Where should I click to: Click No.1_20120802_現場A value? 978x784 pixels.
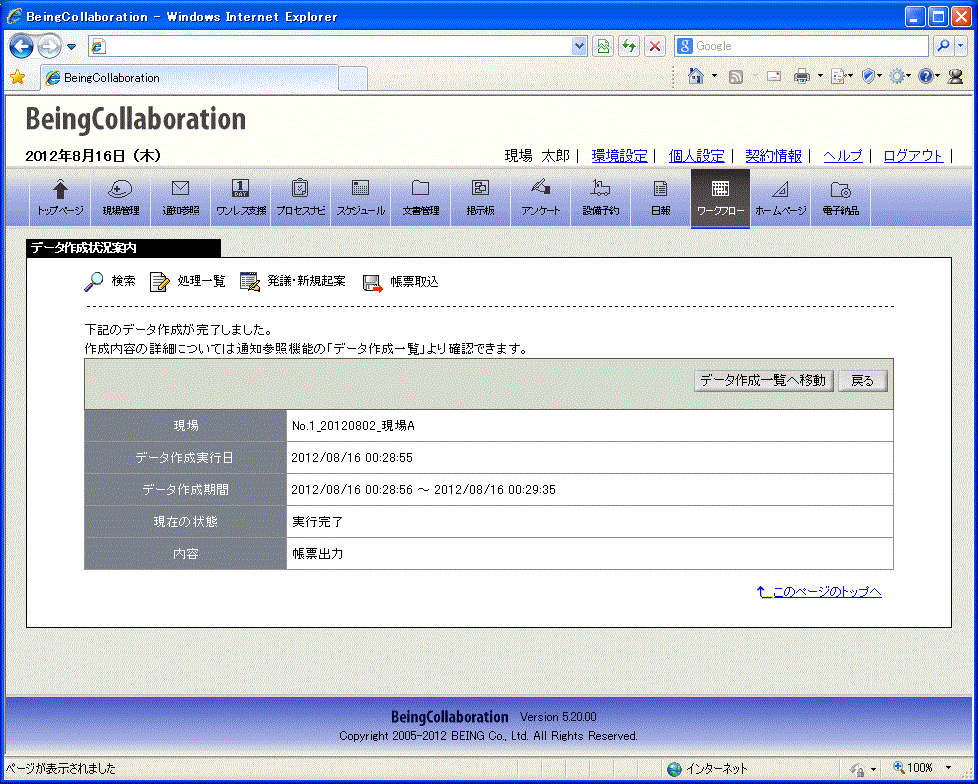click(x=353, y=426)
